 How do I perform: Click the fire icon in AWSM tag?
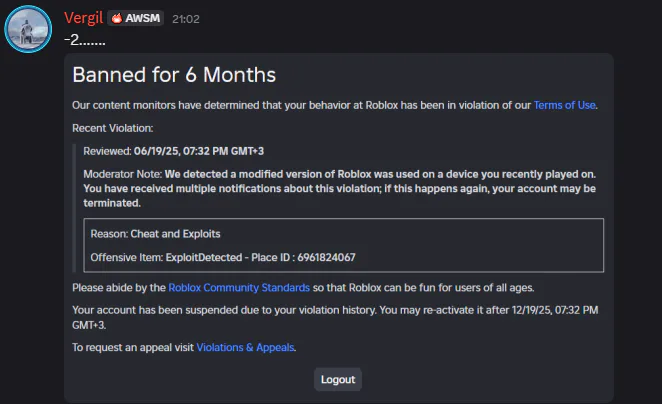(x=117, y=18)
